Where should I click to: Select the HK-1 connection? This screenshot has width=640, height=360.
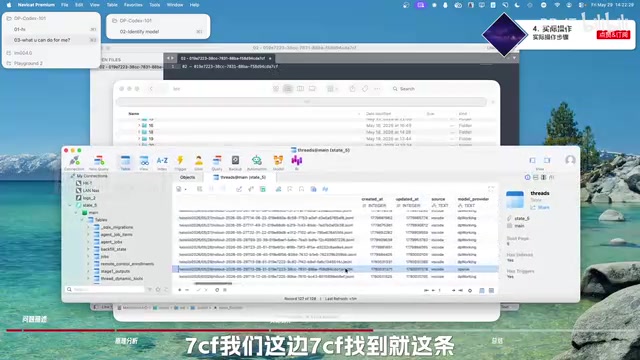84,183
